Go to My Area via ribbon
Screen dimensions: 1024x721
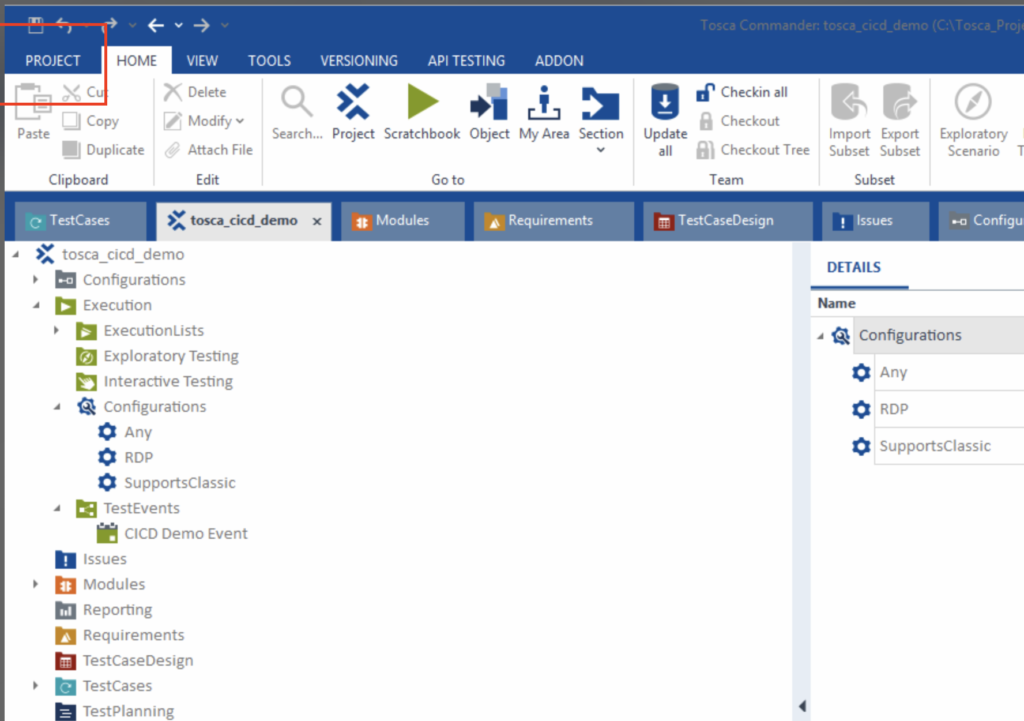click(544, 112)
